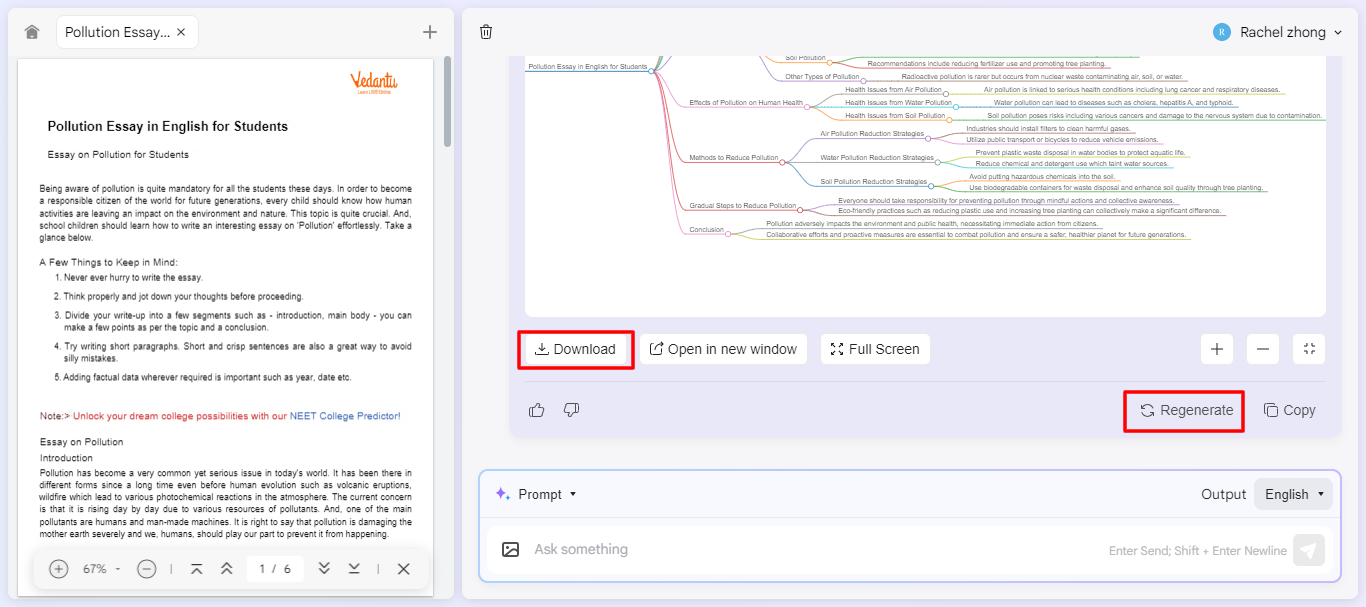
Task: Like the response with thumbs up
Action: click(537, 410)
